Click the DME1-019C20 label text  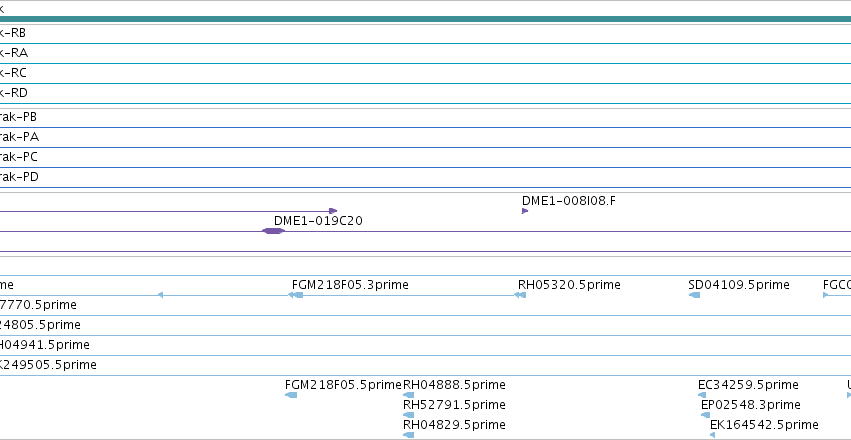point(318,221)
